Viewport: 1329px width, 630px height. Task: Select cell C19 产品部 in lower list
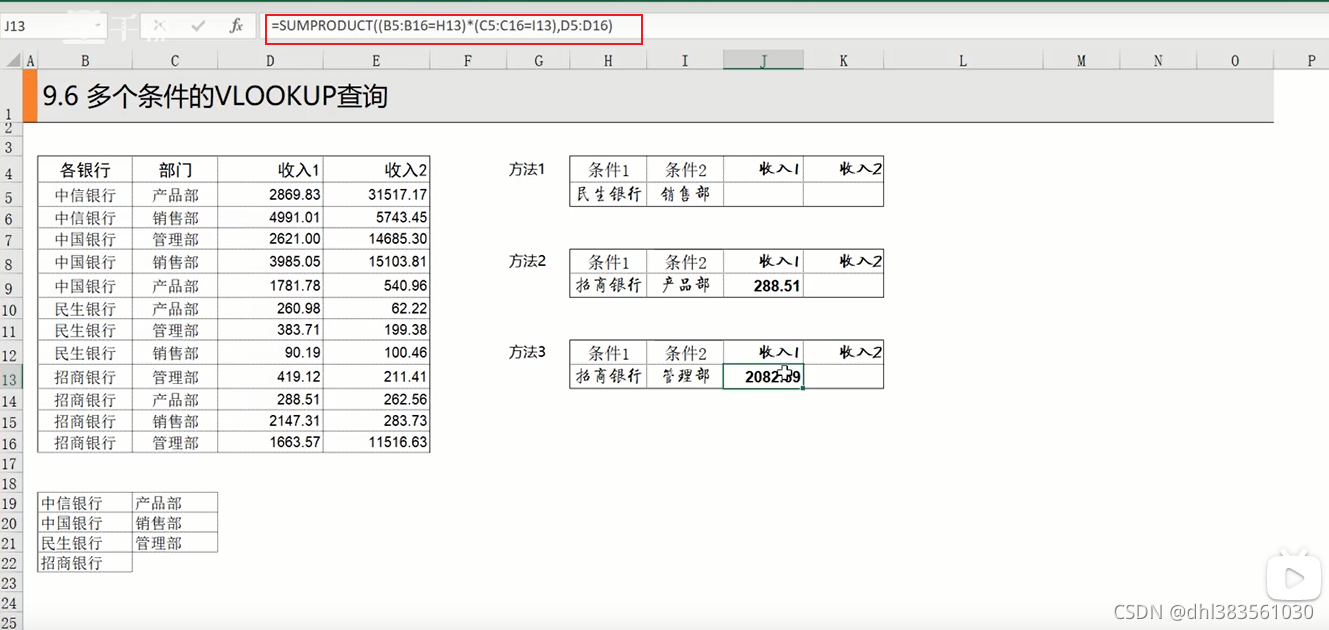175,503
